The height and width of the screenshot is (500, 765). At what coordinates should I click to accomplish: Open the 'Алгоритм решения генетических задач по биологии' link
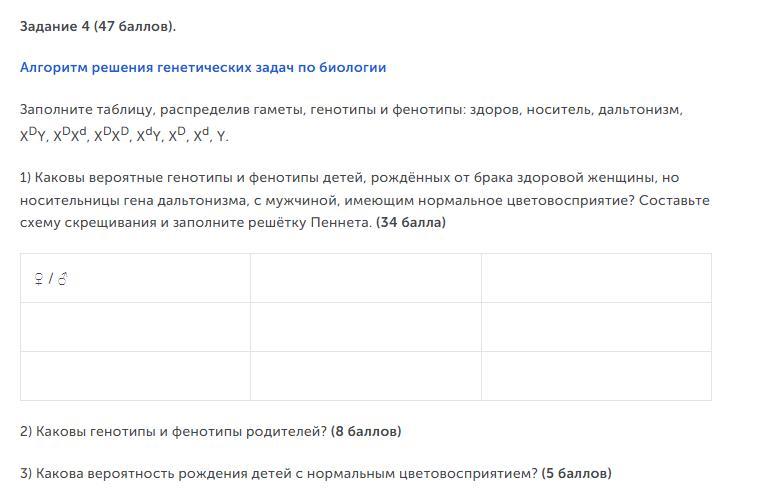click(x=203, y=67)
